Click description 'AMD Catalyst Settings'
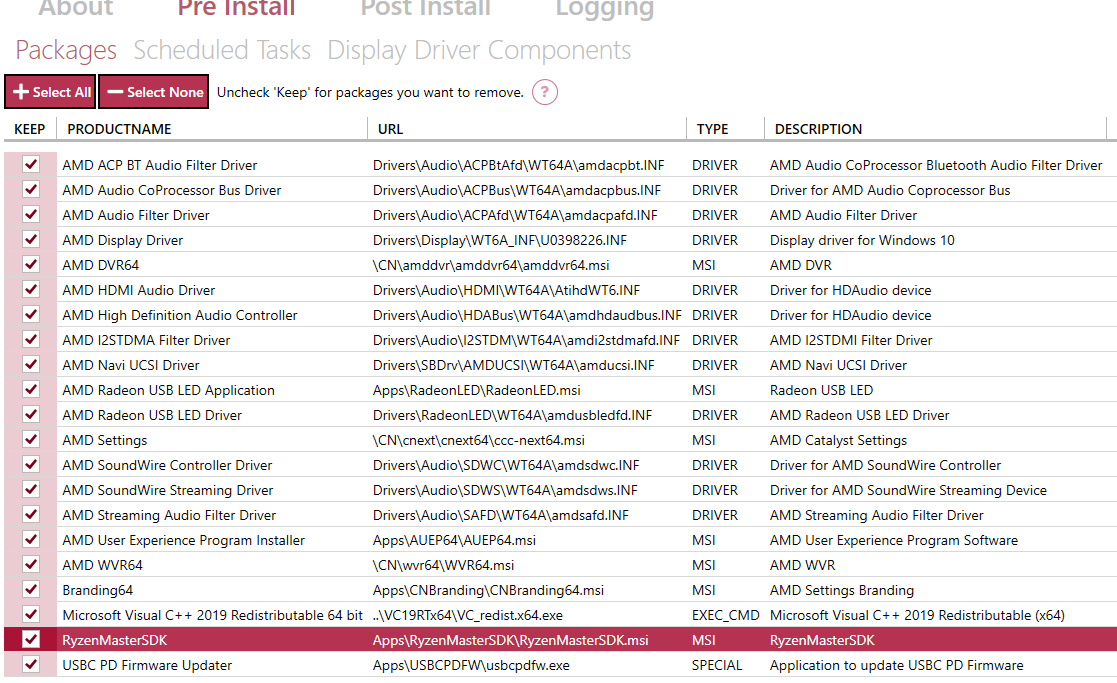This screenshot has height=683, width=1117. (838, 440)
